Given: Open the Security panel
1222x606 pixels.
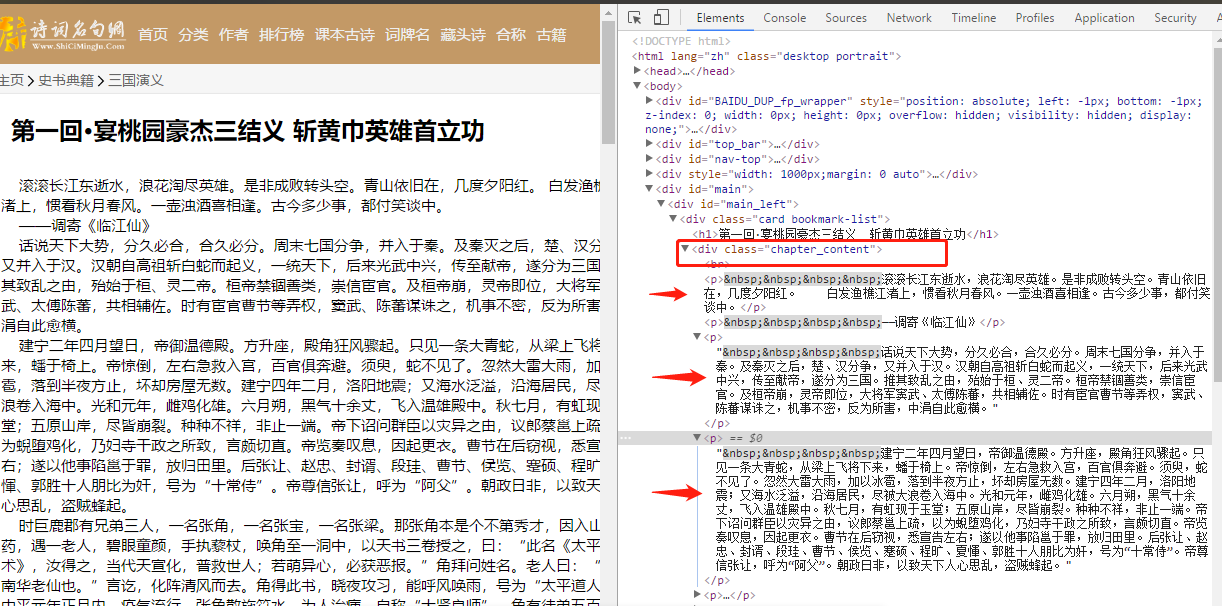Looking at the screenshot, I should pos(1175,17).
